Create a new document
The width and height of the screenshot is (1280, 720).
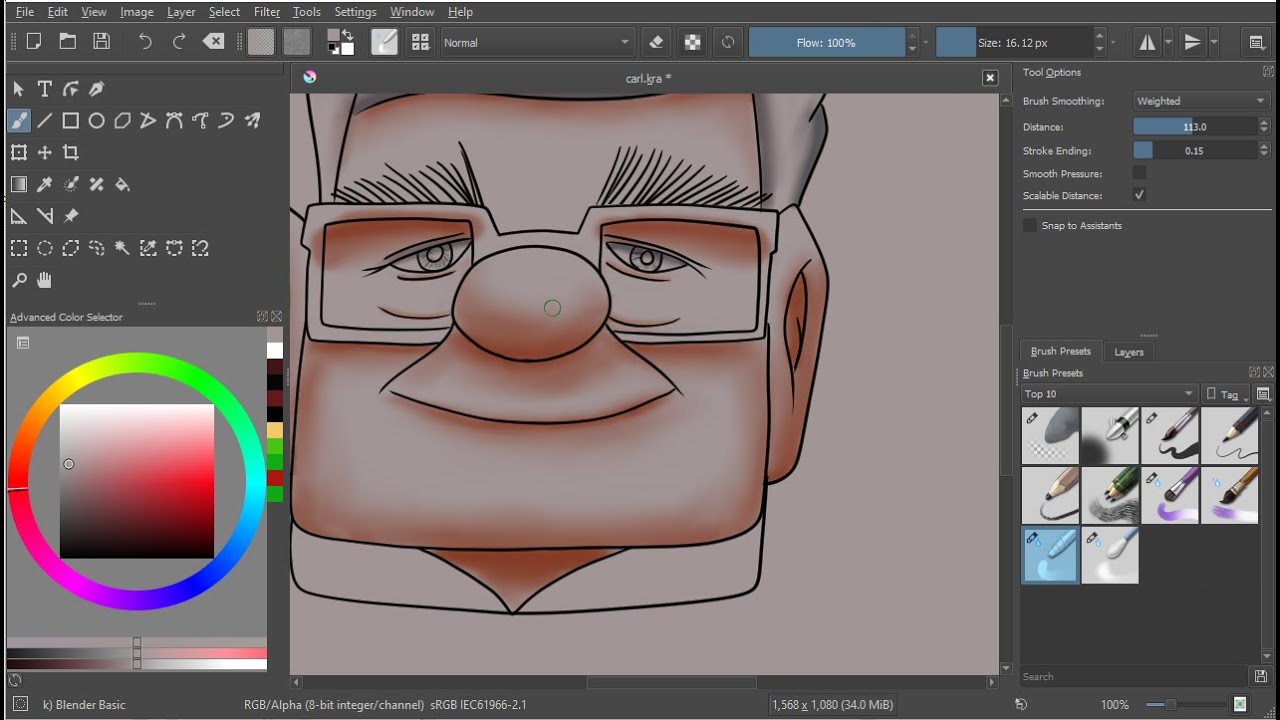pyautogui.click(x=33, y=42)
